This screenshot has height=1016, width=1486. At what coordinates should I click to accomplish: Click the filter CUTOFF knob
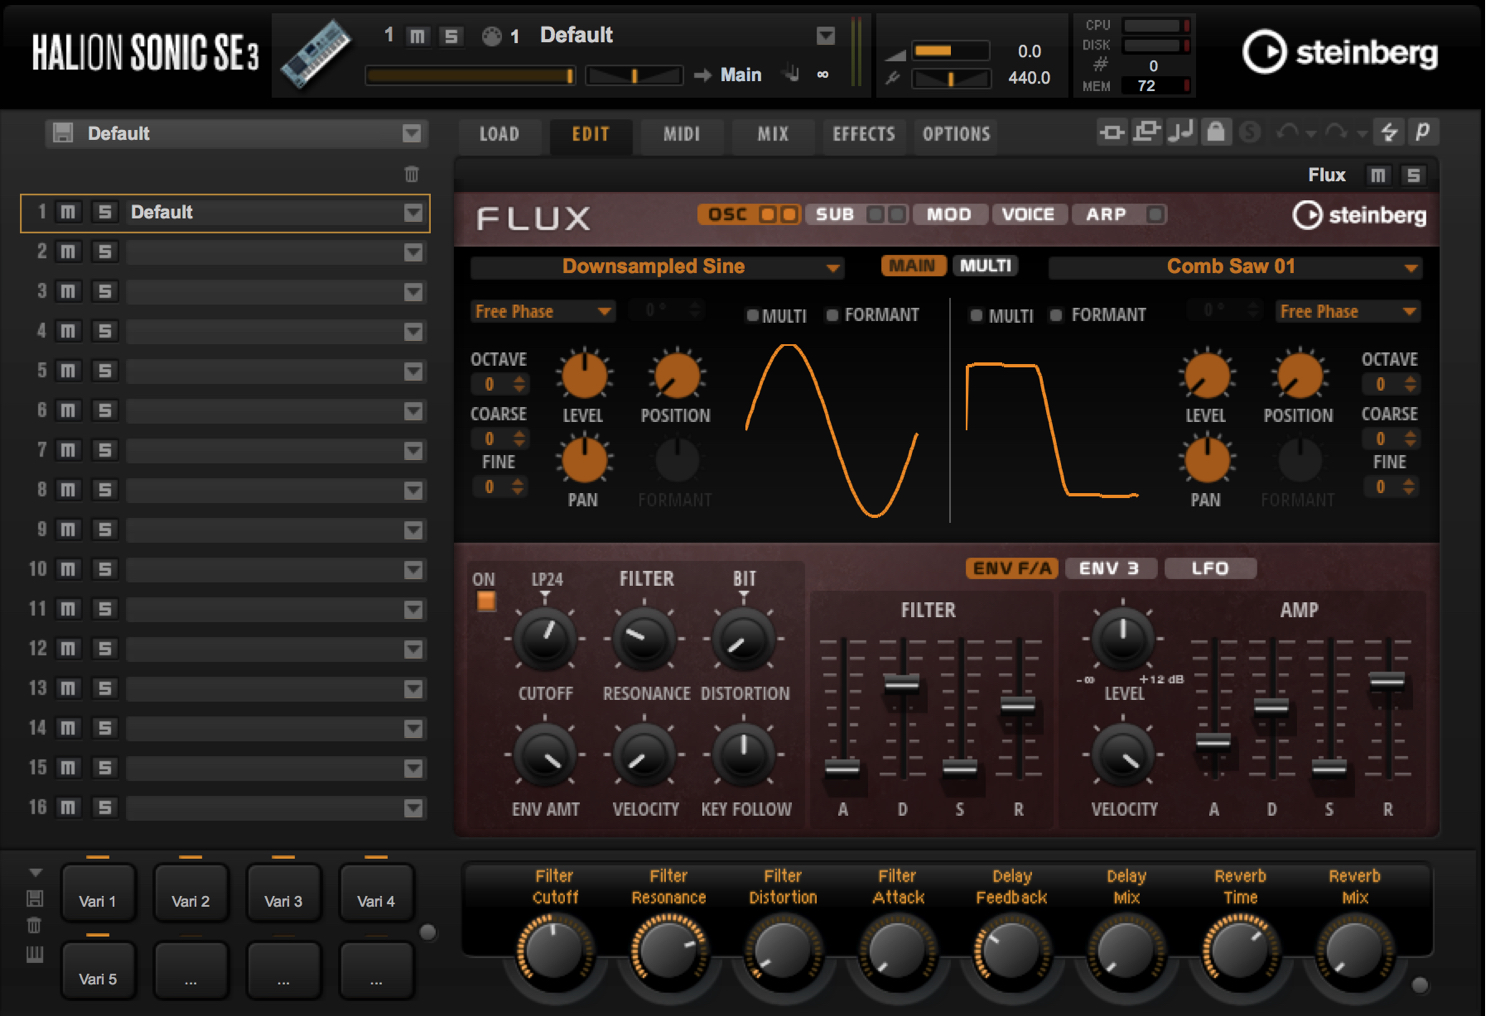[545, 640]
